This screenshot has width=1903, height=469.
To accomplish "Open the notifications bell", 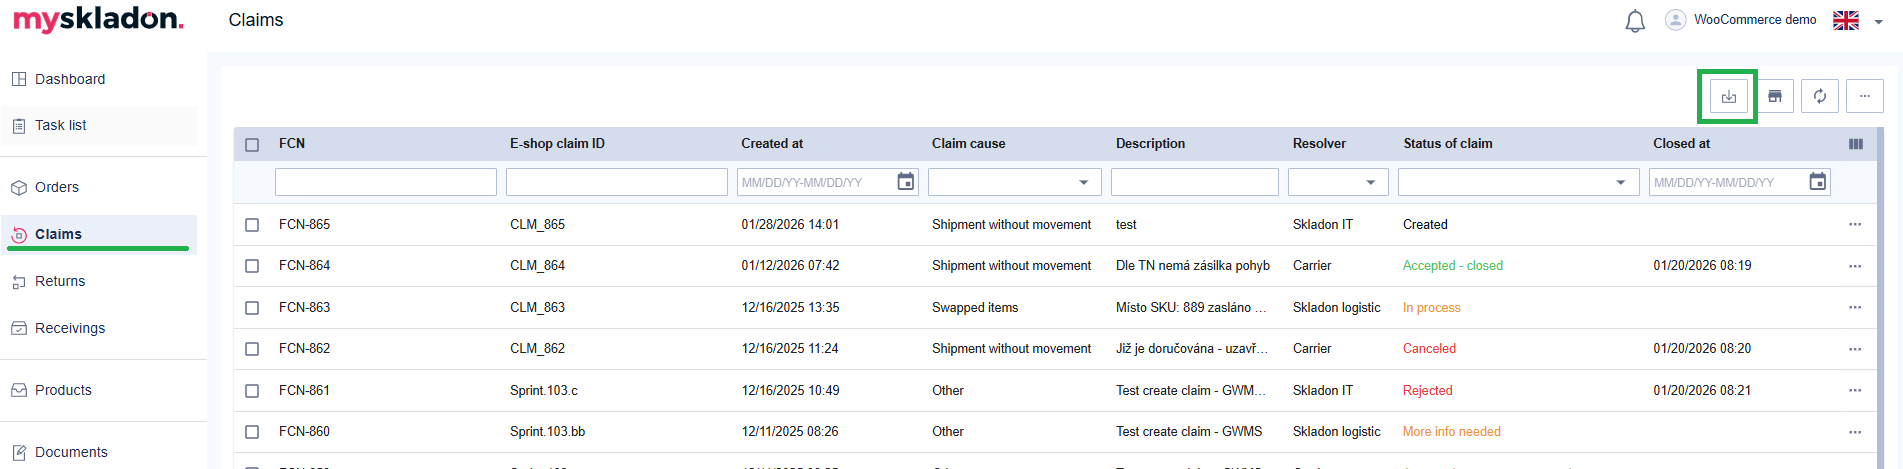I will pos(1635,21).
